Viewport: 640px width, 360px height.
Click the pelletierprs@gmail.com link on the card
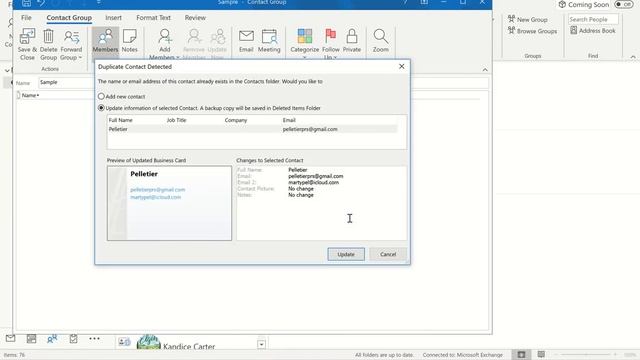pos(158,190)
